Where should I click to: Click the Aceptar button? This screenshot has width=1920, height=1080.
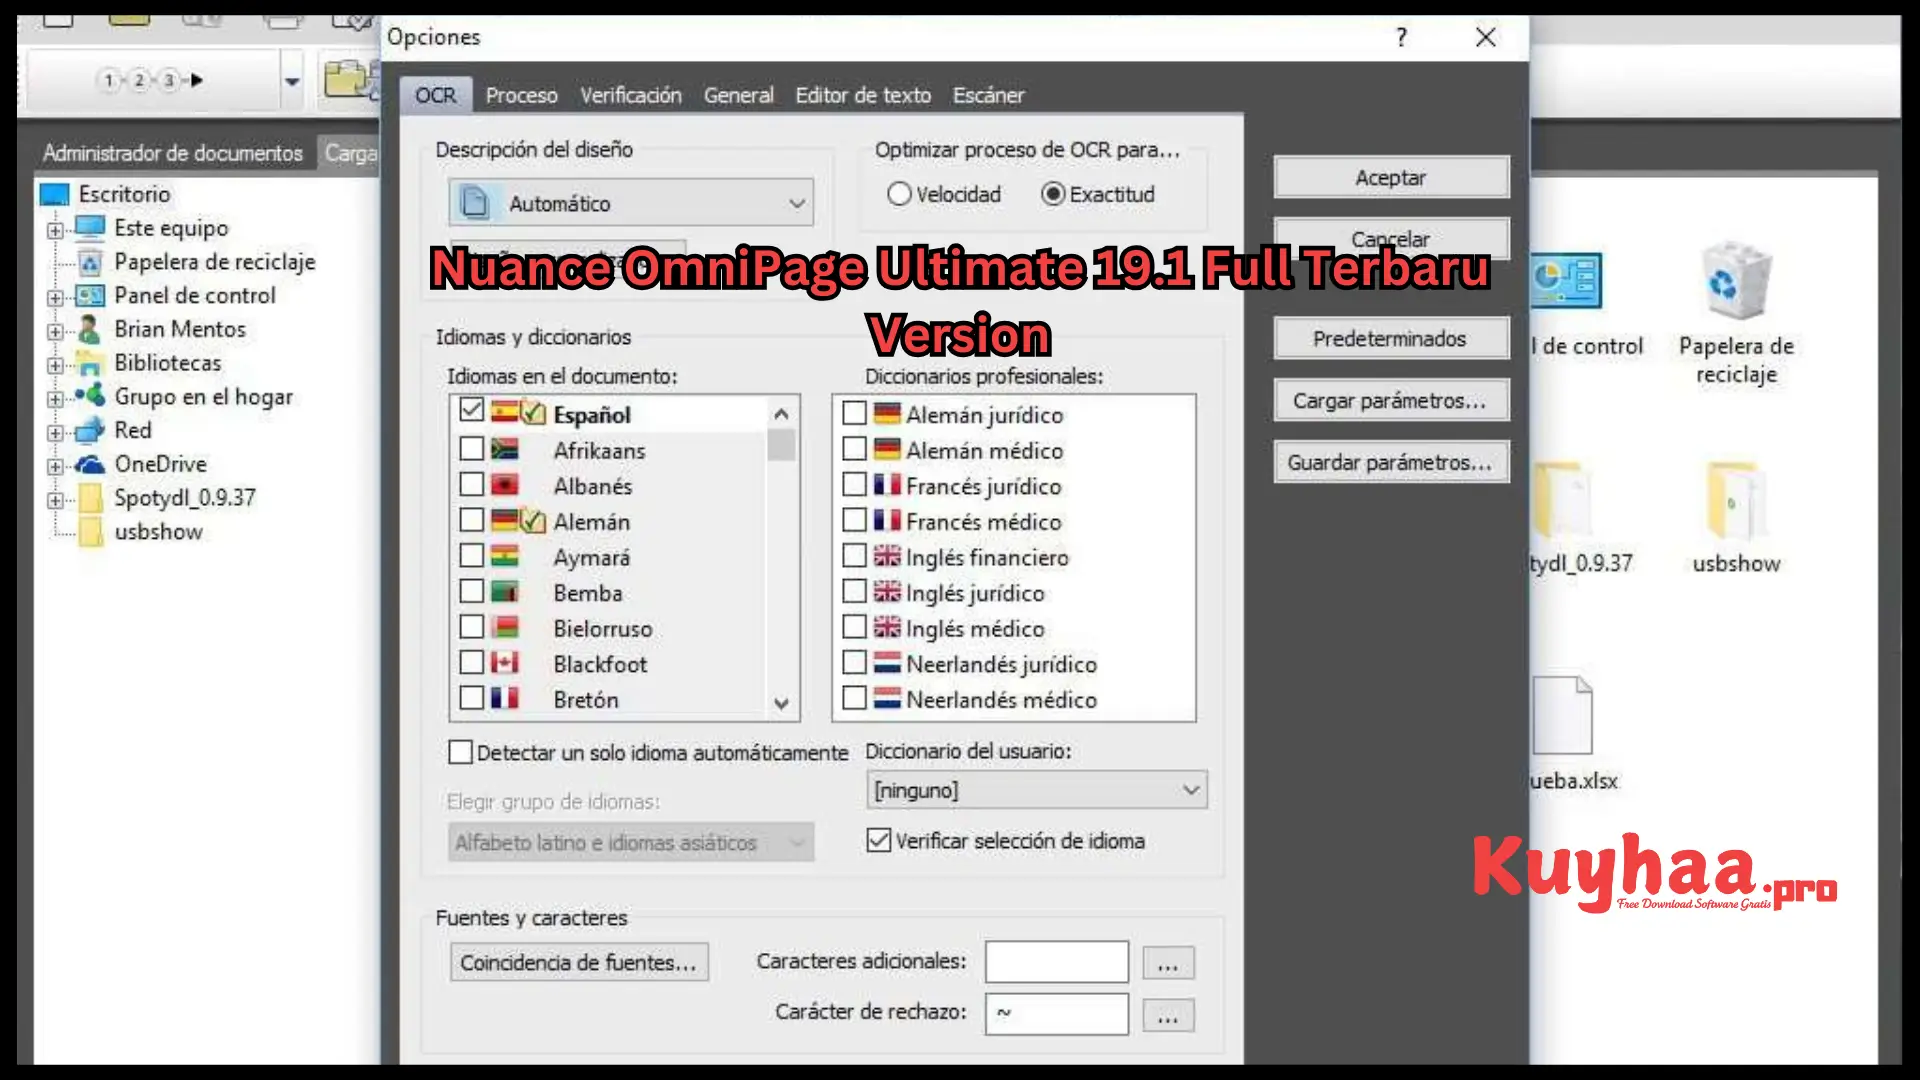tap(1391, 177)
